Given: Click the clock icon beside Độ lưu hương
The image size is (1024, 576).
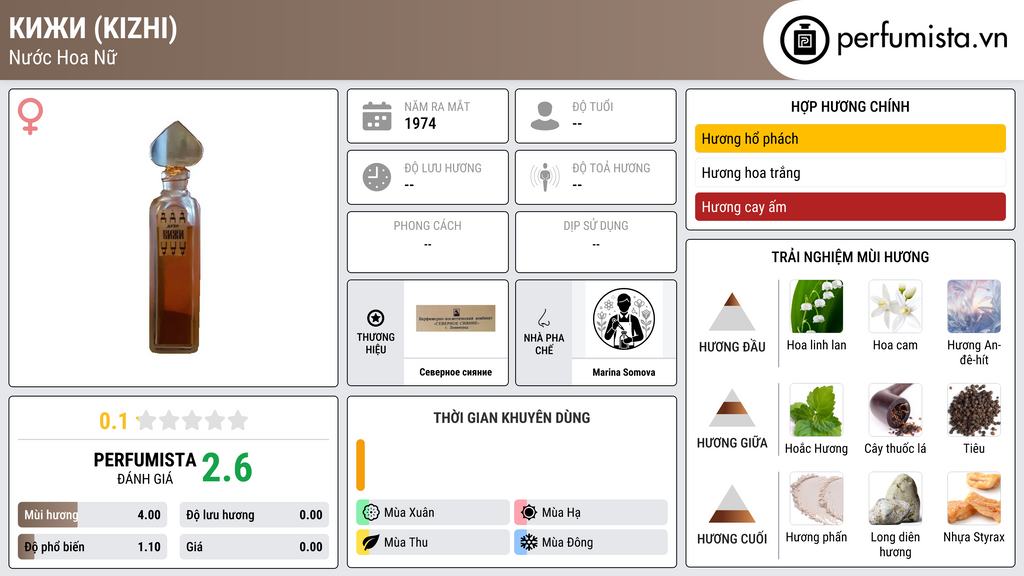Looking at the screenshot, I should [377, 178].
